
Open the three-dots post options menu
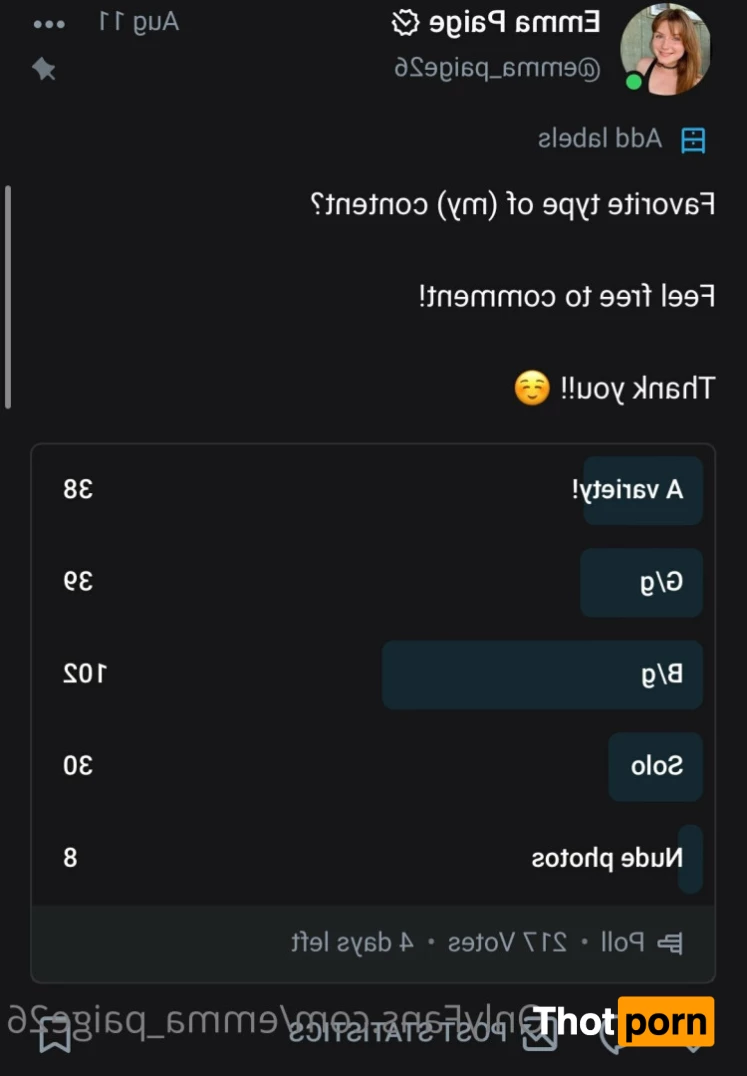point(50,24)
